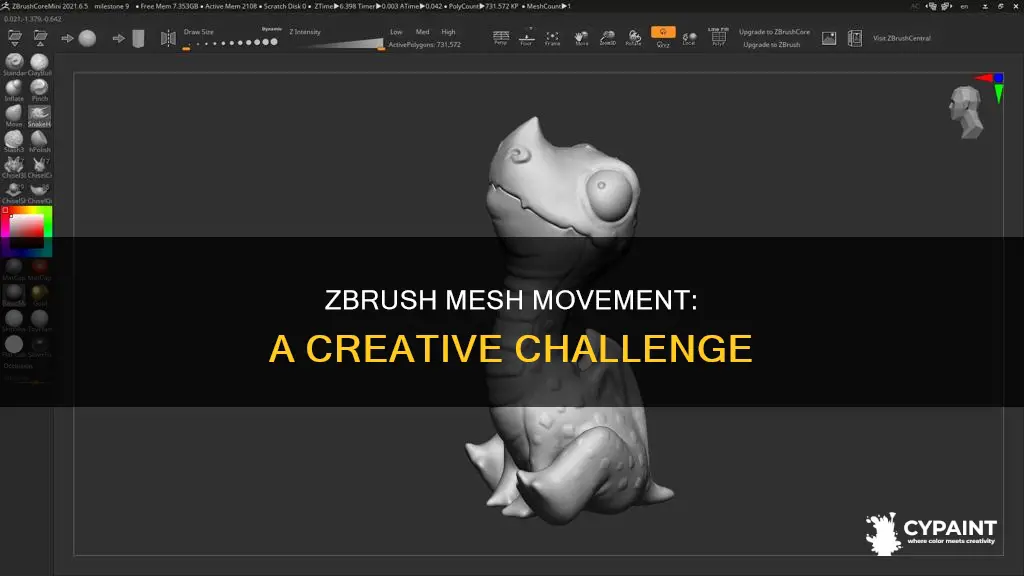The image size is (1024, 576).
Task: Set resolution to High
Action: click(x=448, y=31)
